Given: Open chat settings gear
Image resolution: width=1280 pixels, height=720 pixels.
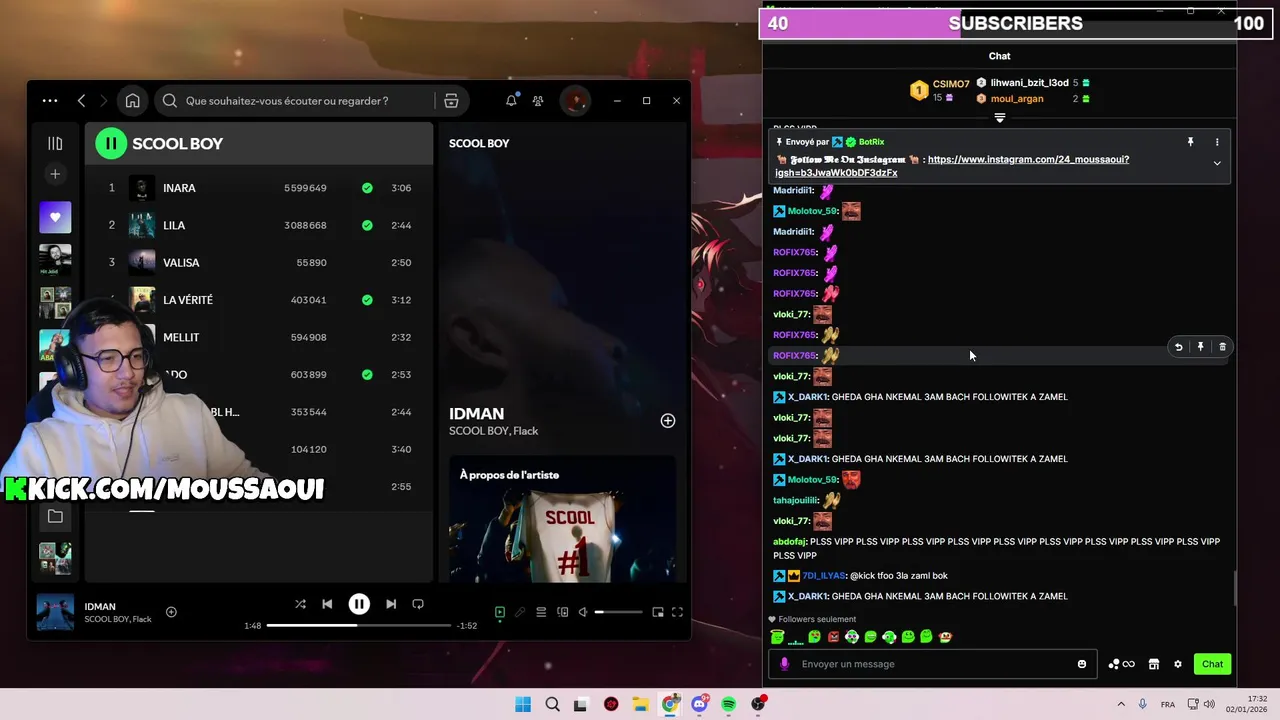Looking at the screenshot, I should tap(1178, 664).
